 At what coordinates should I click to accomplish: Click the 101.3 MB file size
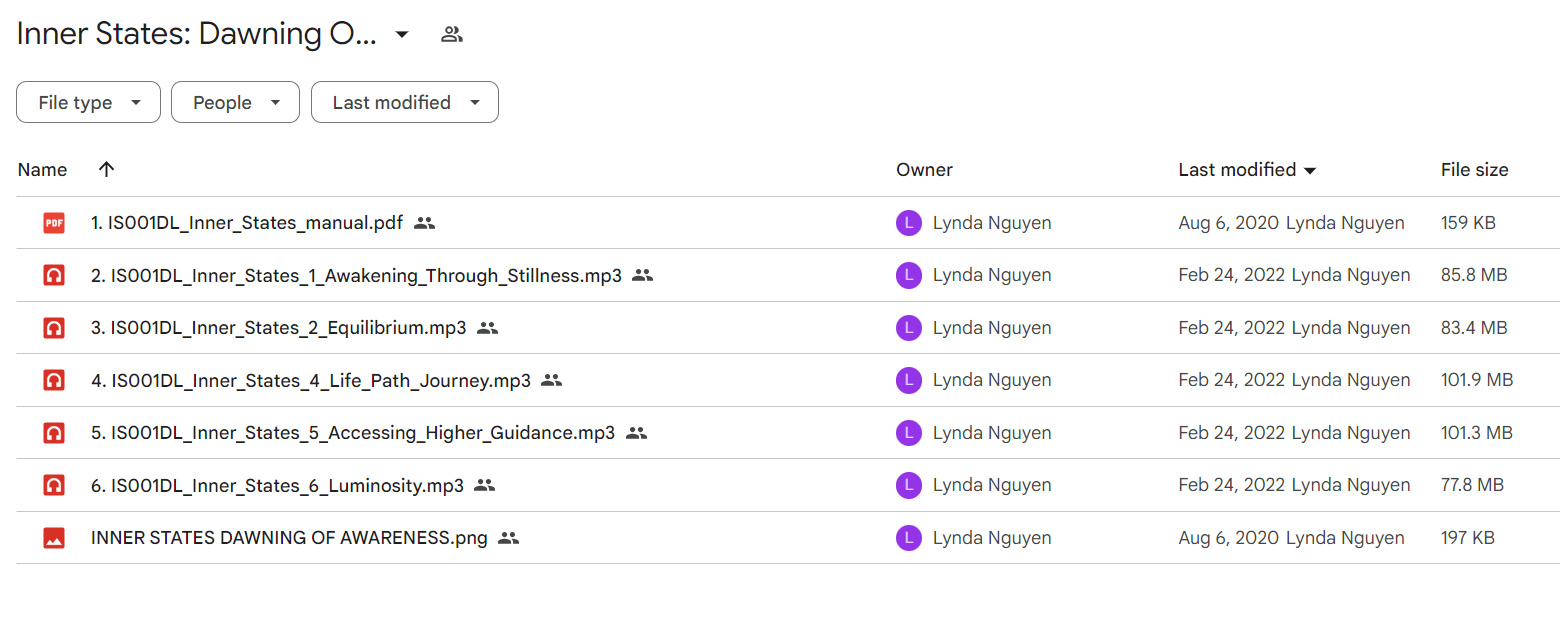coord(1477,433)
